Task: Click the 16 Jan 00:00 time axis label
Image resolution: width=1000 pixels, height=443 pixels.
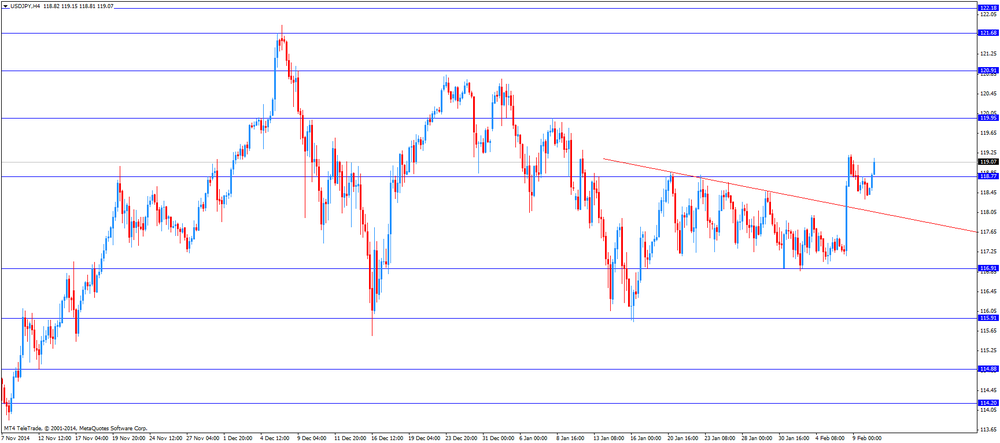Action: pos(645,439)
